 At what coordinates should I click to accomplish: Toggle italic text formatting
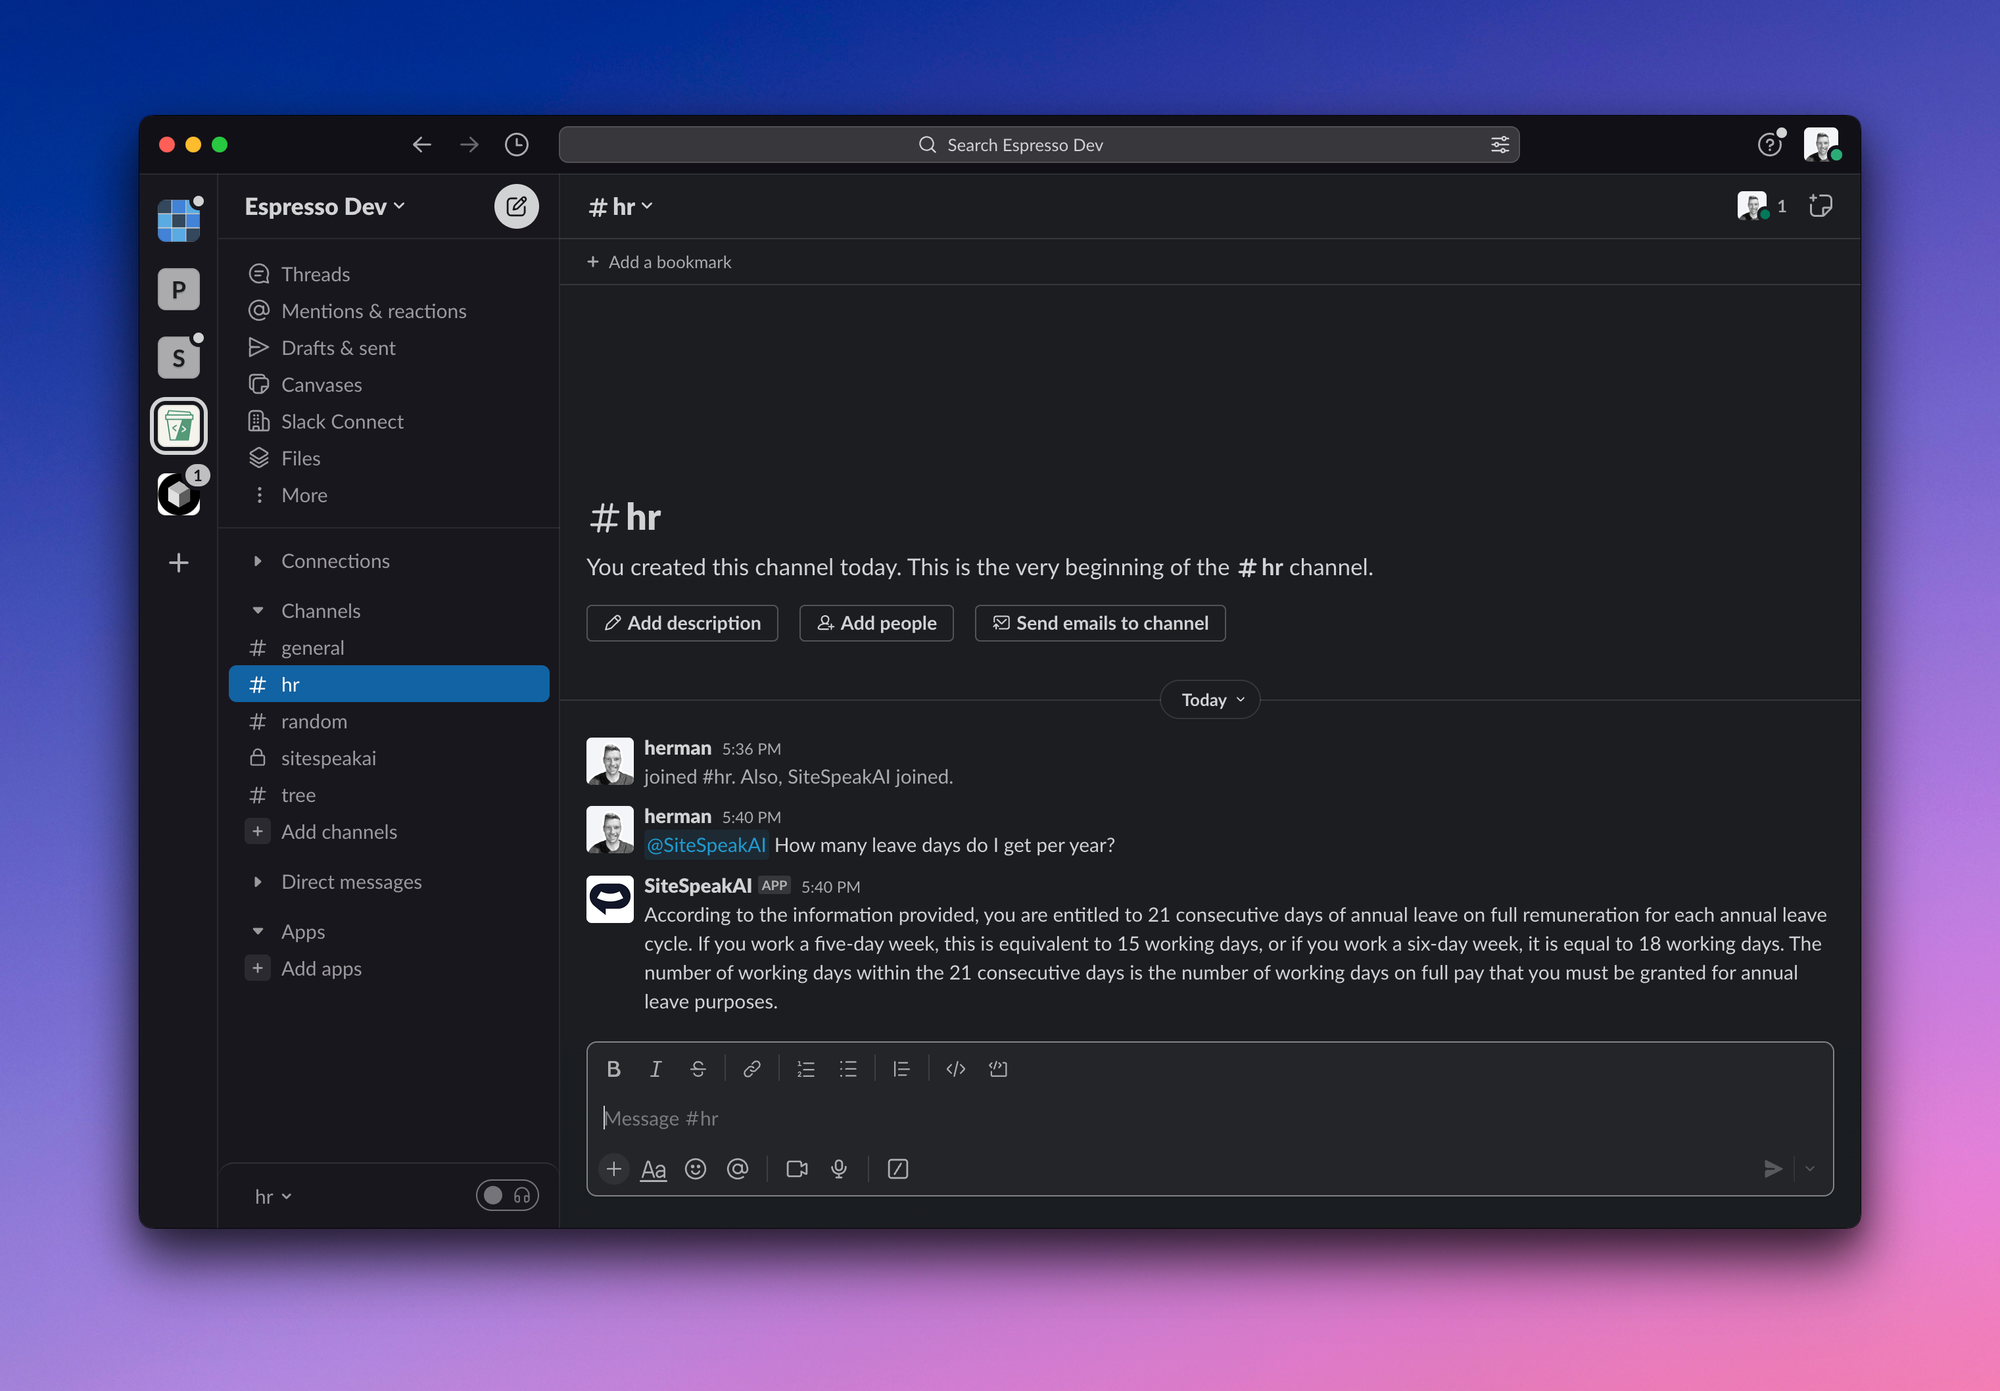pos(655,1069)
